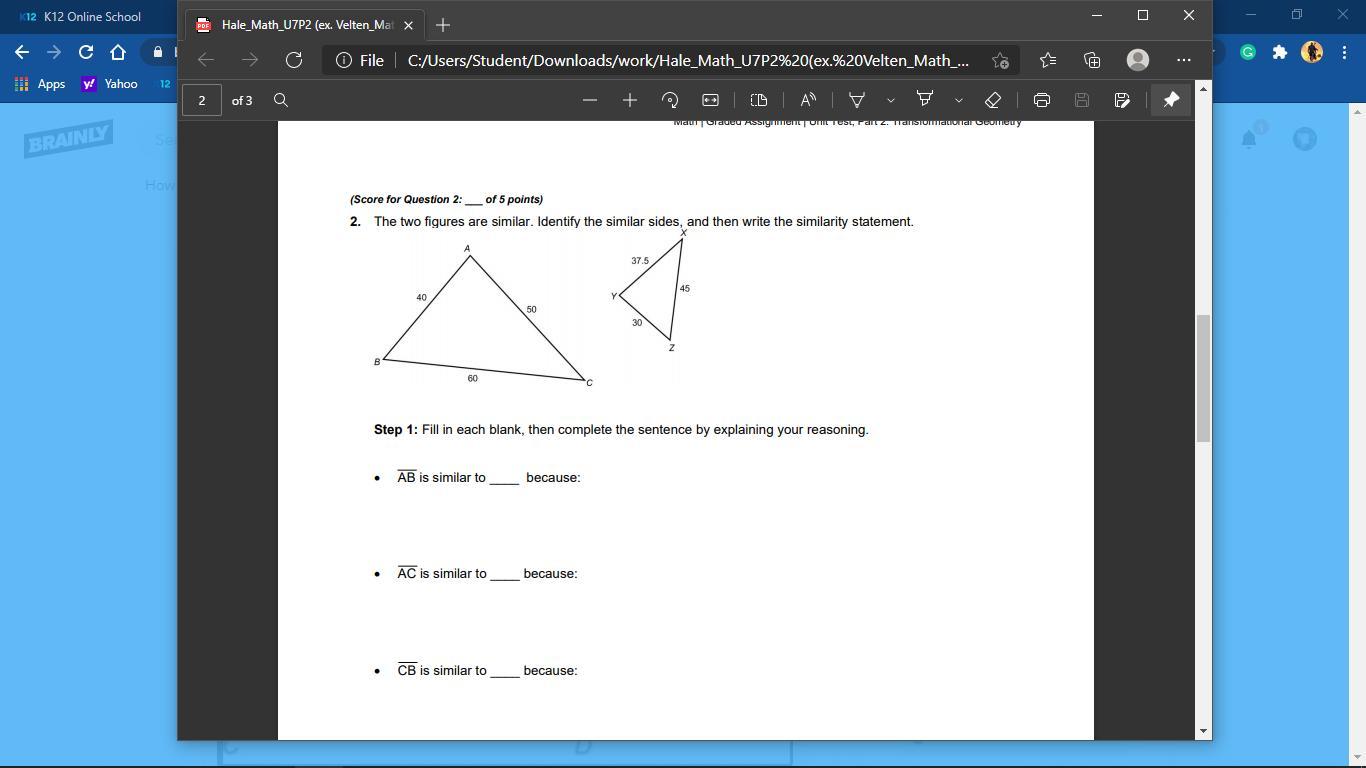
Task: Select the Highlight tool
Action: [925, 100]
